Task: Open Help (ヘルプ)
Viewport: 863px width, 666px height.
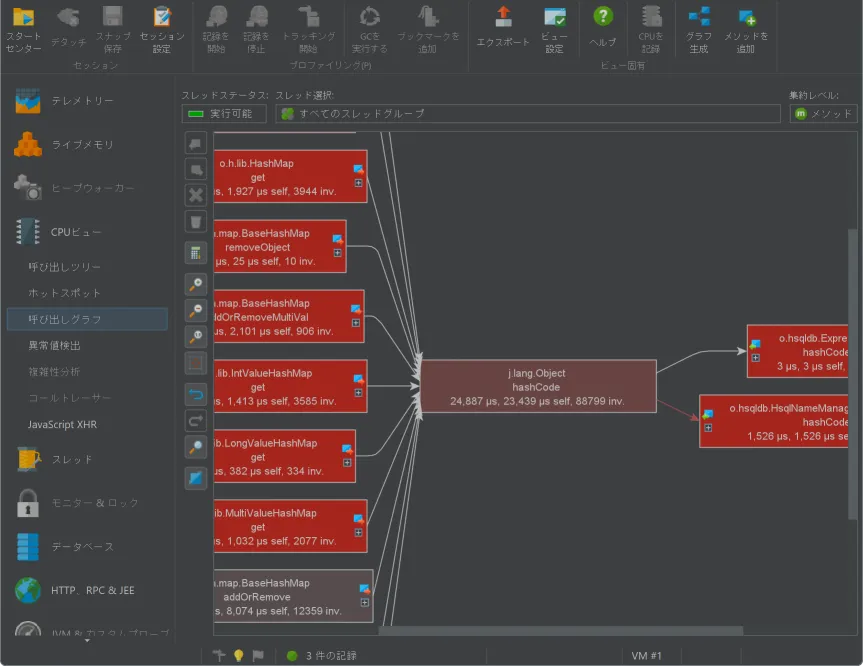Action: pyautogui.click(x=603, y=28)
